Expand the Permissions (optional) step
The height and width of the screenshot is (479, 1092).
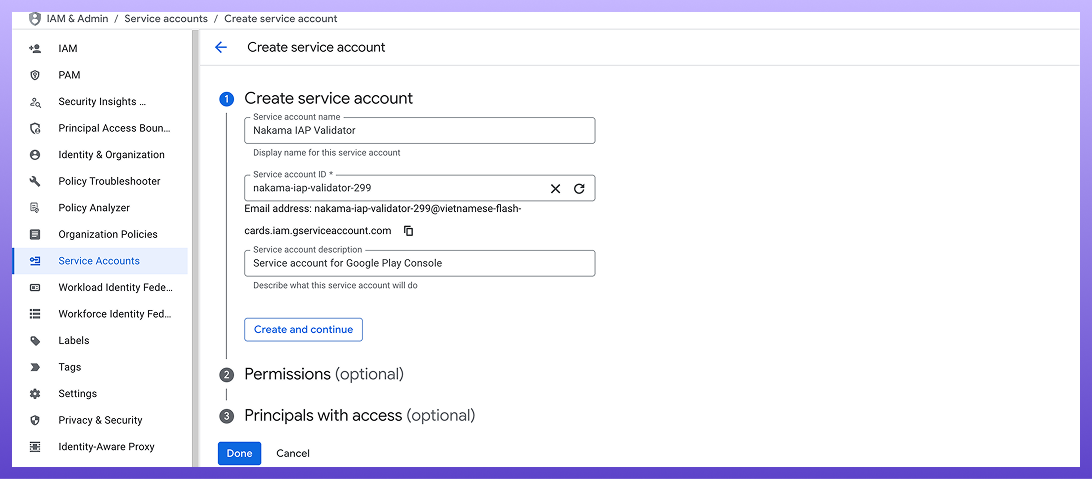pyautogui.click(x=324, y=374)
